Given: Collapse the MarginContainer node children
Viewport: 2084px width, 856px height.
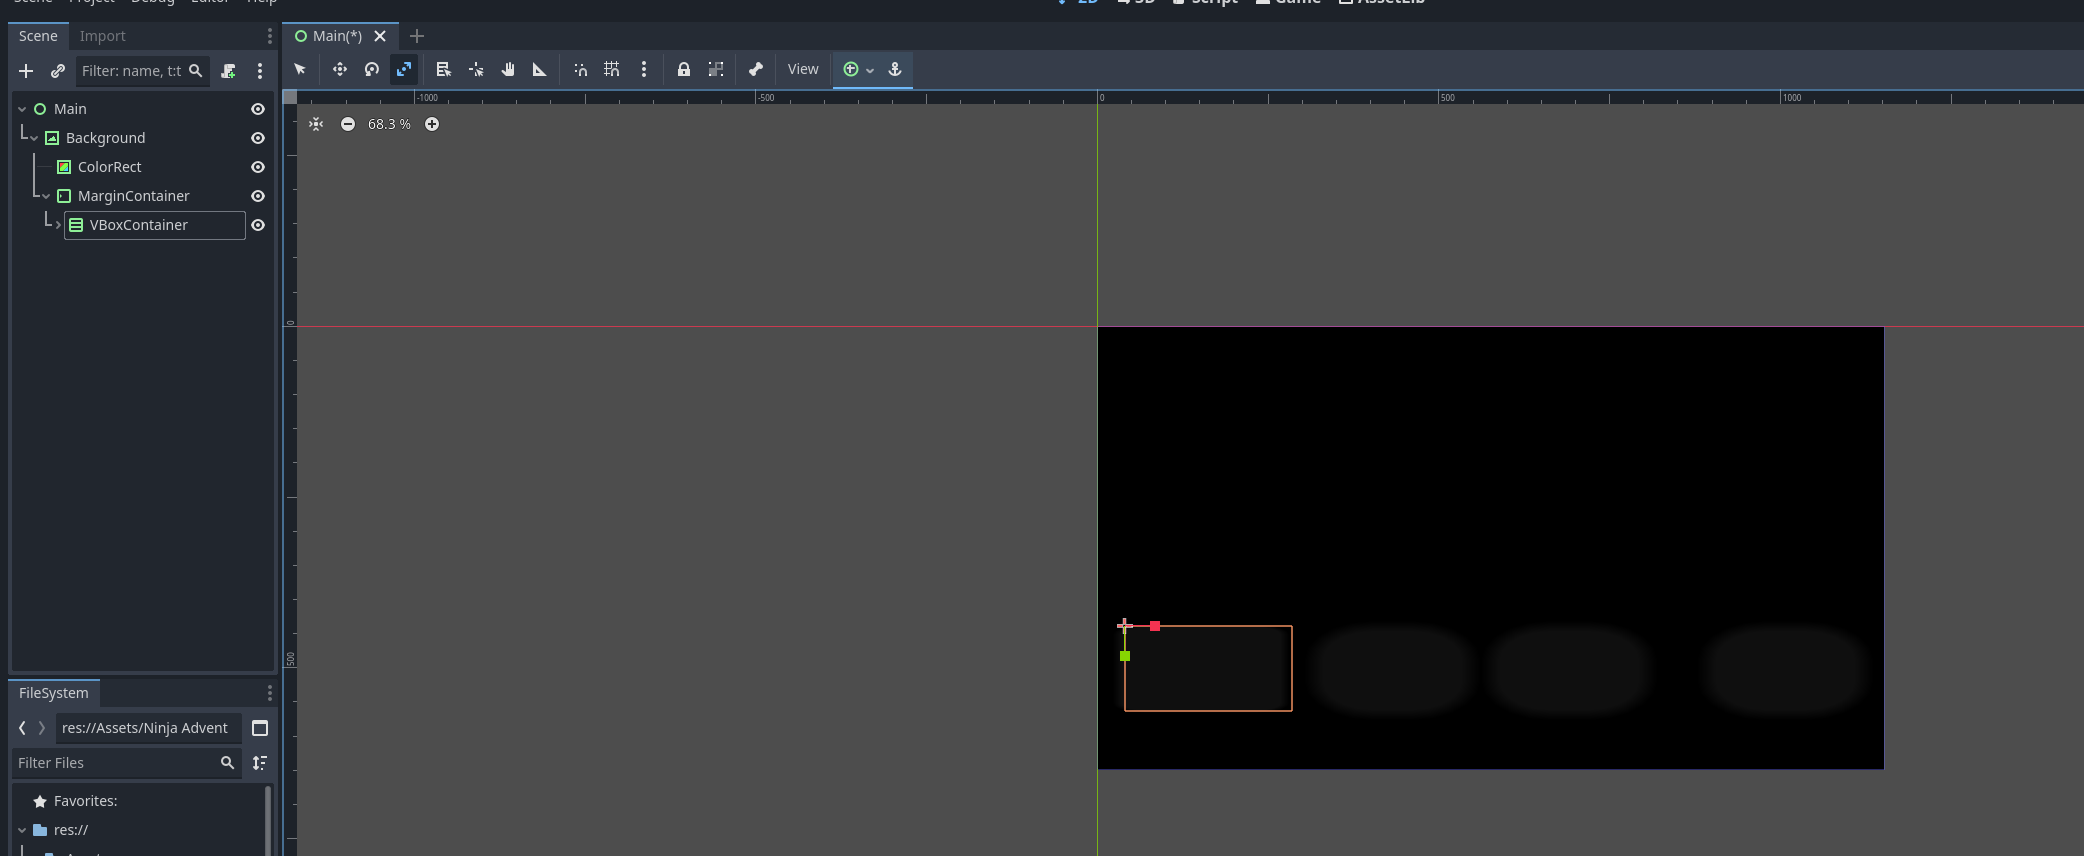Looking at the screenshot, I should (x=46, y=196).
